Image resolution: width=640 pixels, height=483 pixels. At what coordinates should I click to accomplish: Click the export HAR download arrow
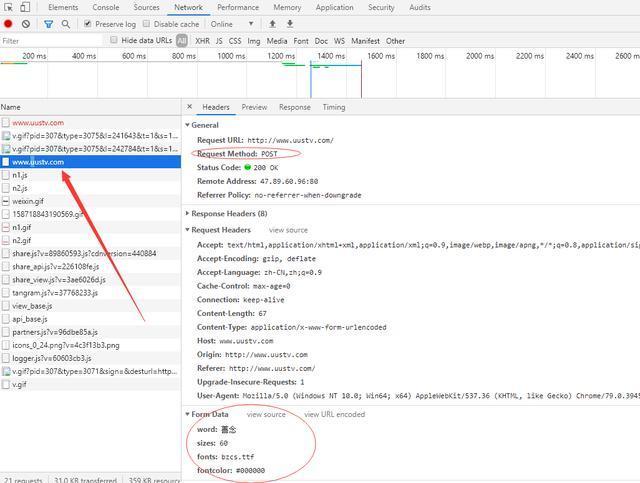290,24
